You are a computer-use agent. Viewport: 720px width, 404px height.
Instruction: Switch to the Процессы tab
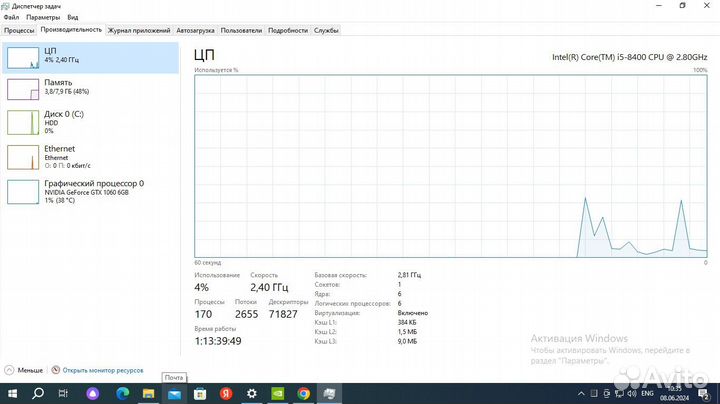[x=19, y=30]
